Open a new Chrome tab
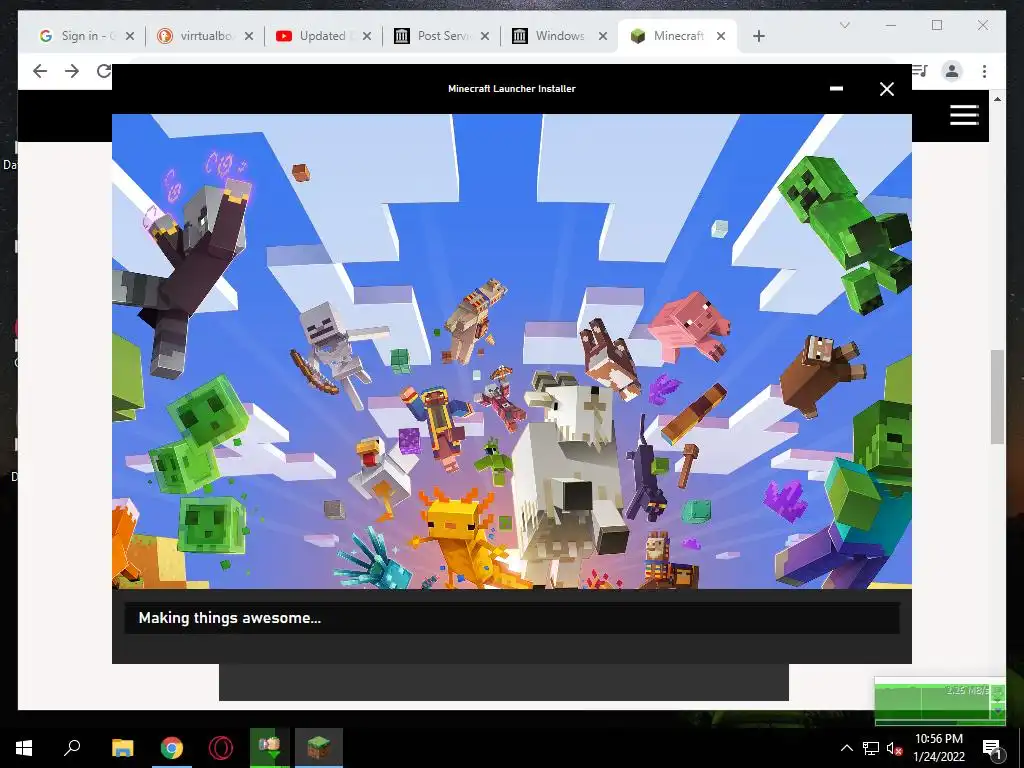The width and height of the screenshot is (1024, 768). 758,36
